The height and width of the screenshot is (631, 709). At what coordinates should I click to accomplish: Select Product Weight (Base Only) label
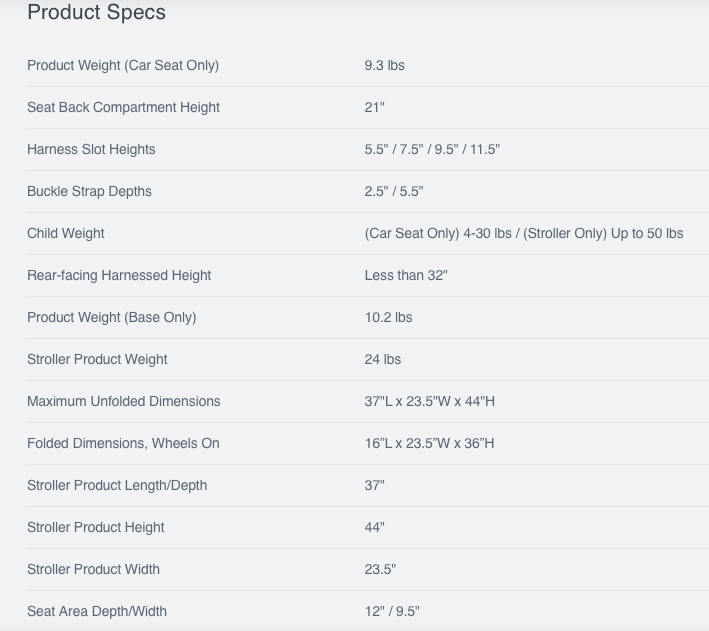(x=112, y=318)
